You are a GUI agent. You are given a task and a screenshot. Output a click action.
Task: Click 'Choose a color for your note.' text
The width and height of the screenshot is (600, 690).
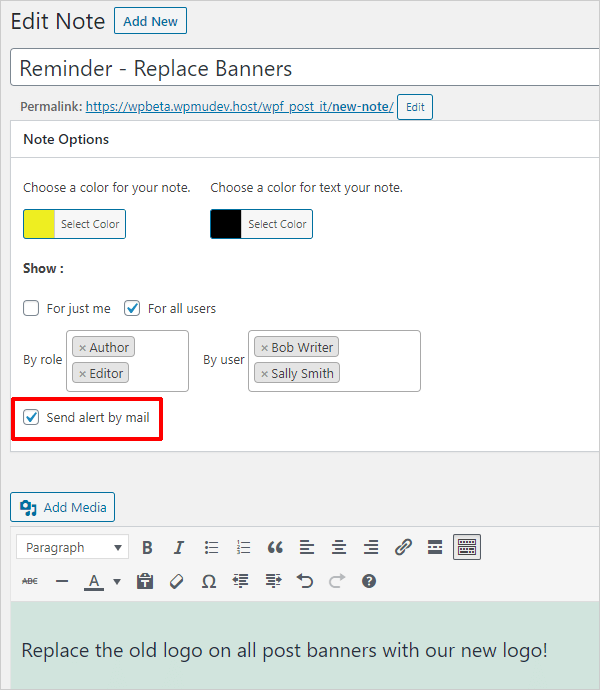[x=107, y=187]
